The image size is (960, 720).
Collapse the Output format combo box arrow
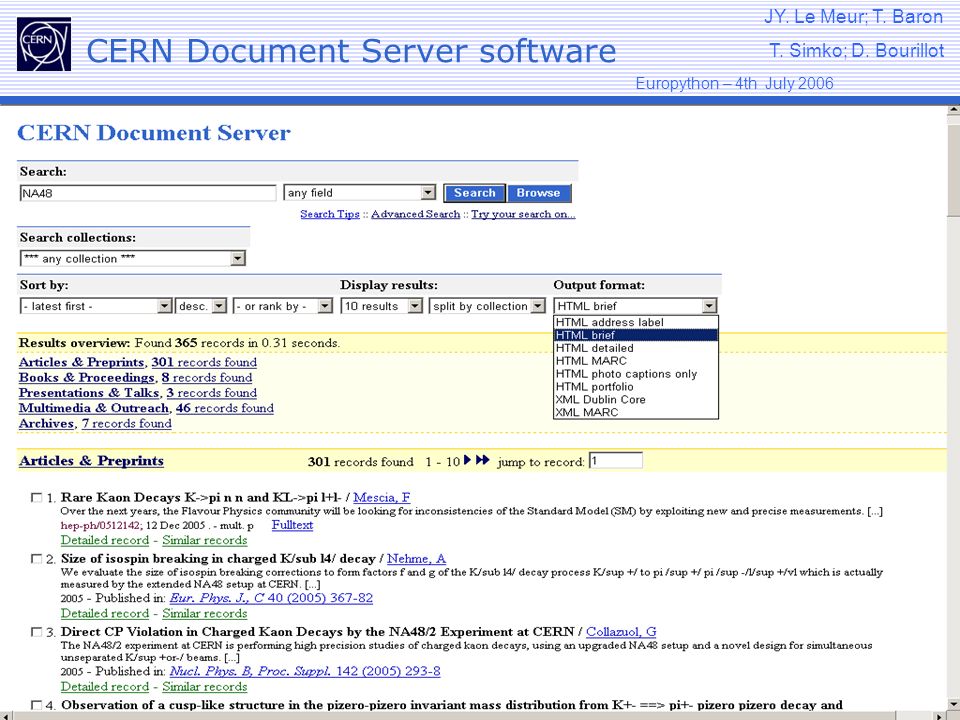709,306
